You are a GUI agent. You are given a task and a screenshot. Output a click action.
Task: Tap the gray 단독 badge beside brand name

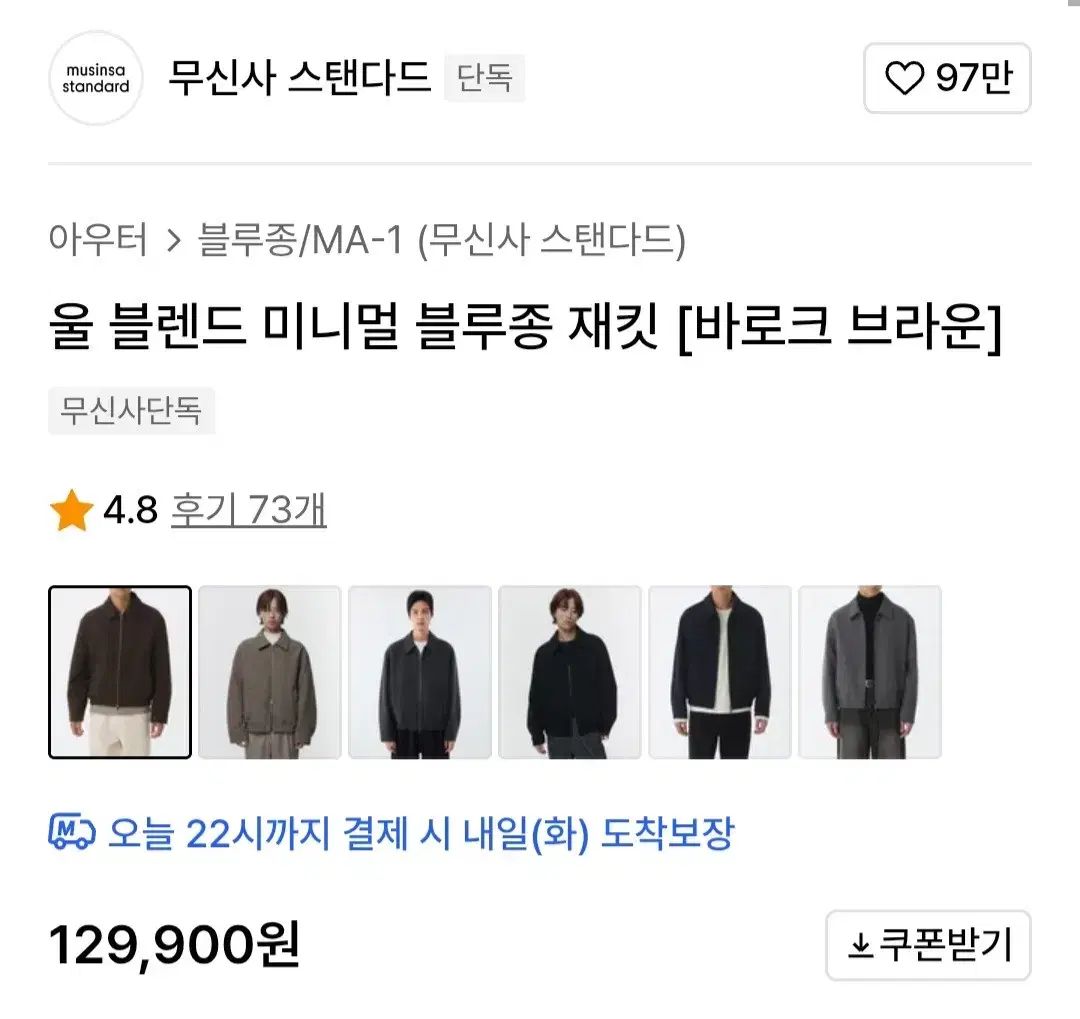click(x=485, y=78)
